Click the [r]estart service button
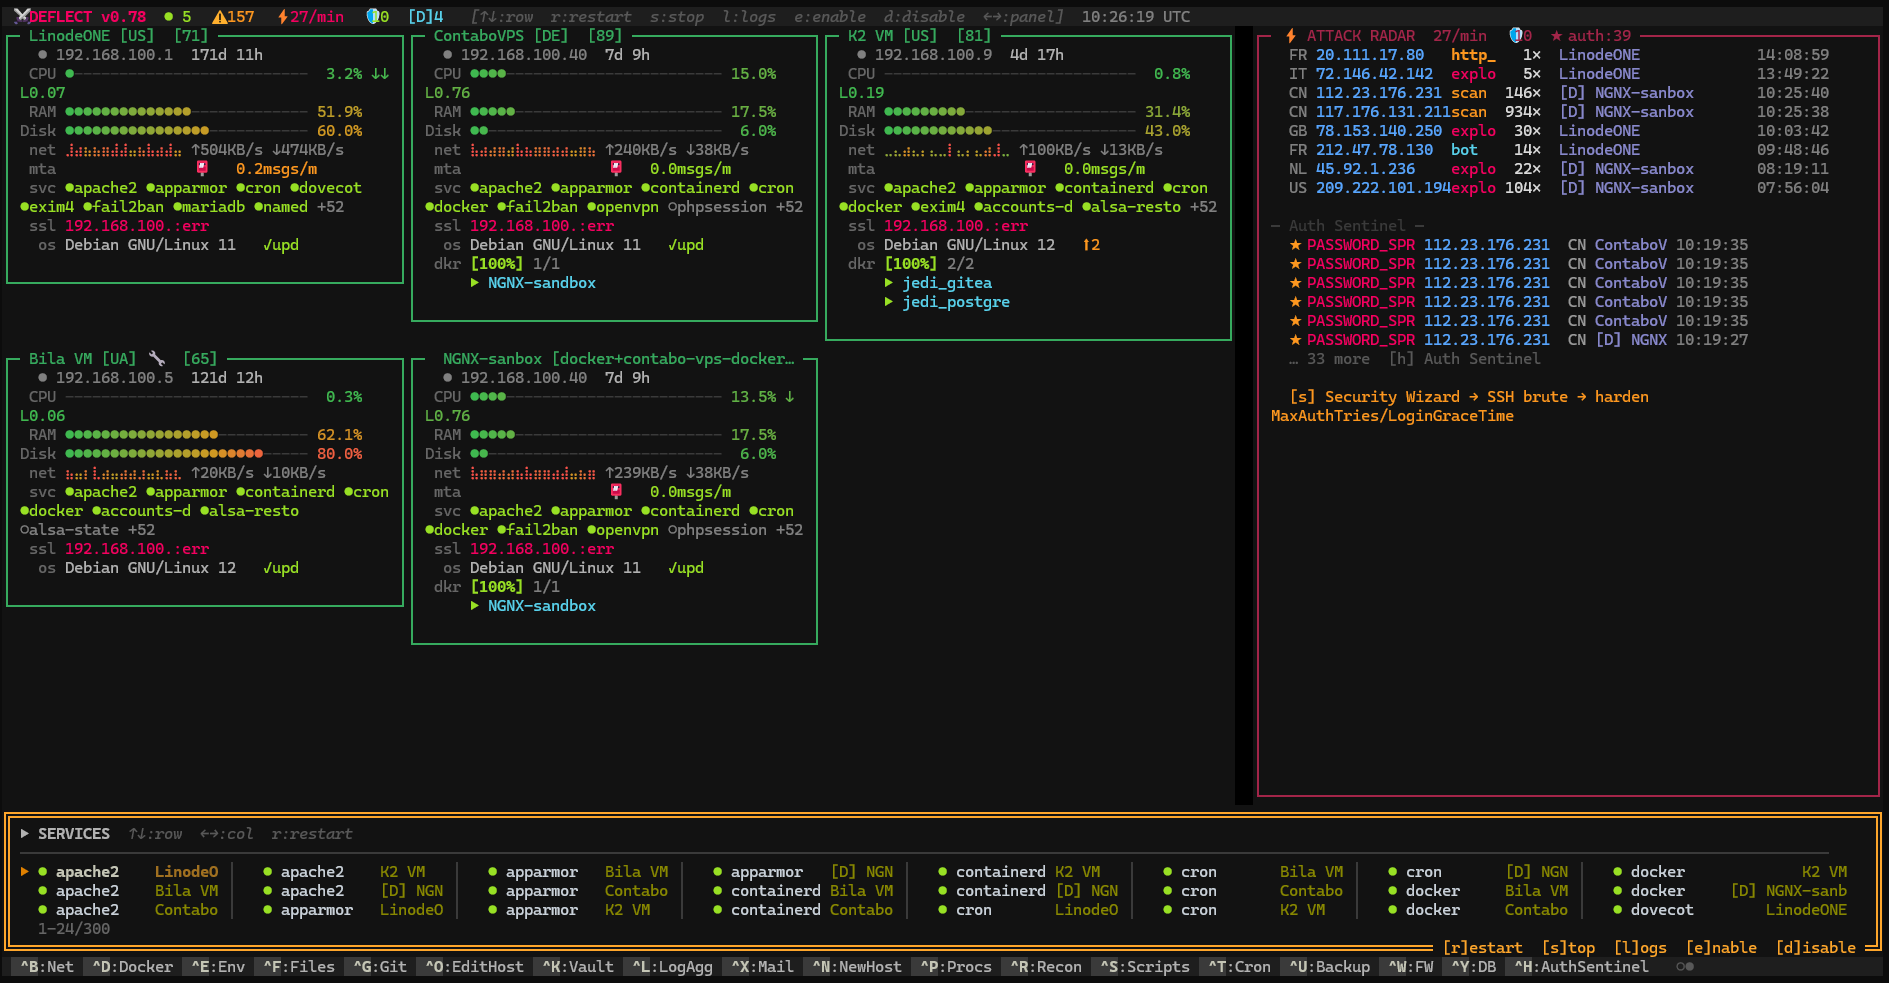 point(1483,948)
